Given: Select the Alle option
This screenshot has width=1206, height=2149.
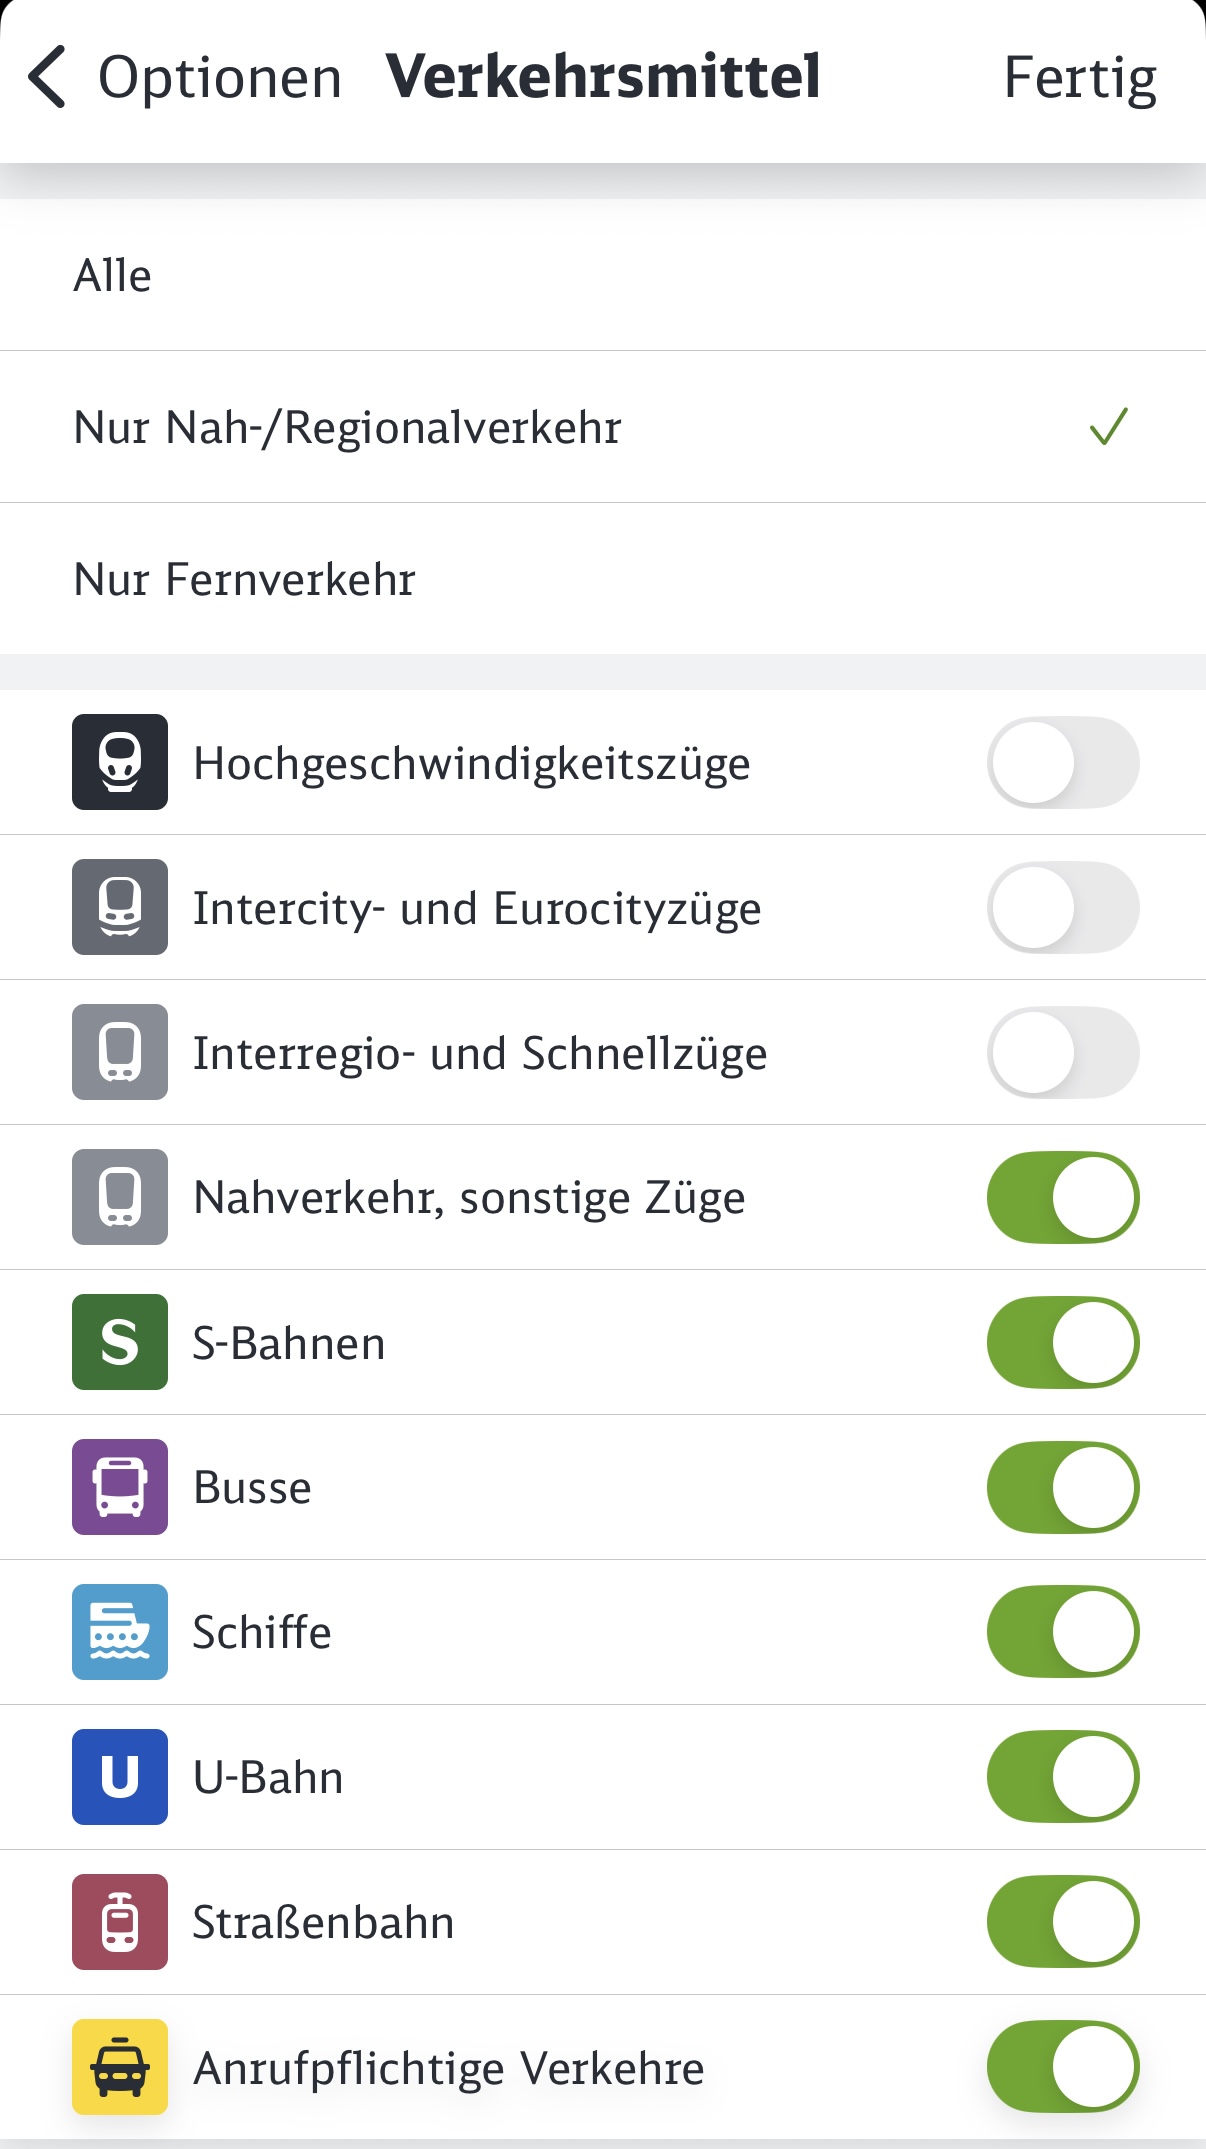Looking at the screenshot, I should pyautogui.click(x=113, y=276).
